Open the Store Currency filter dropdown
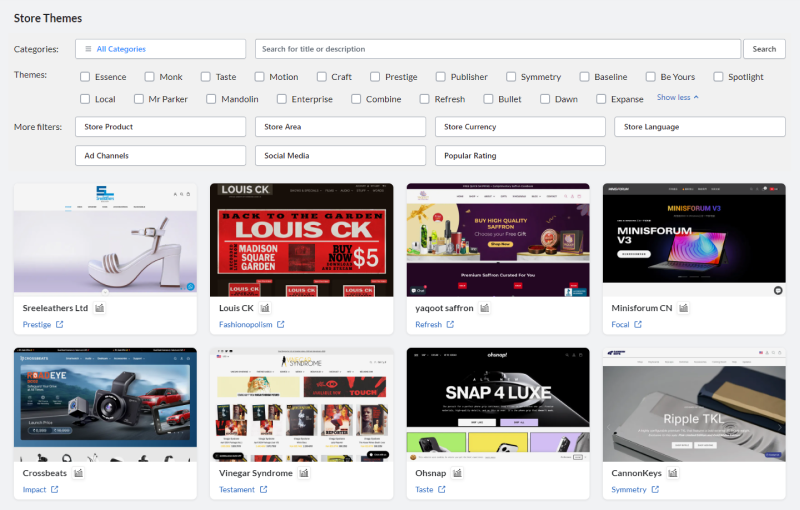800x510 pixels. click(520, 126)
